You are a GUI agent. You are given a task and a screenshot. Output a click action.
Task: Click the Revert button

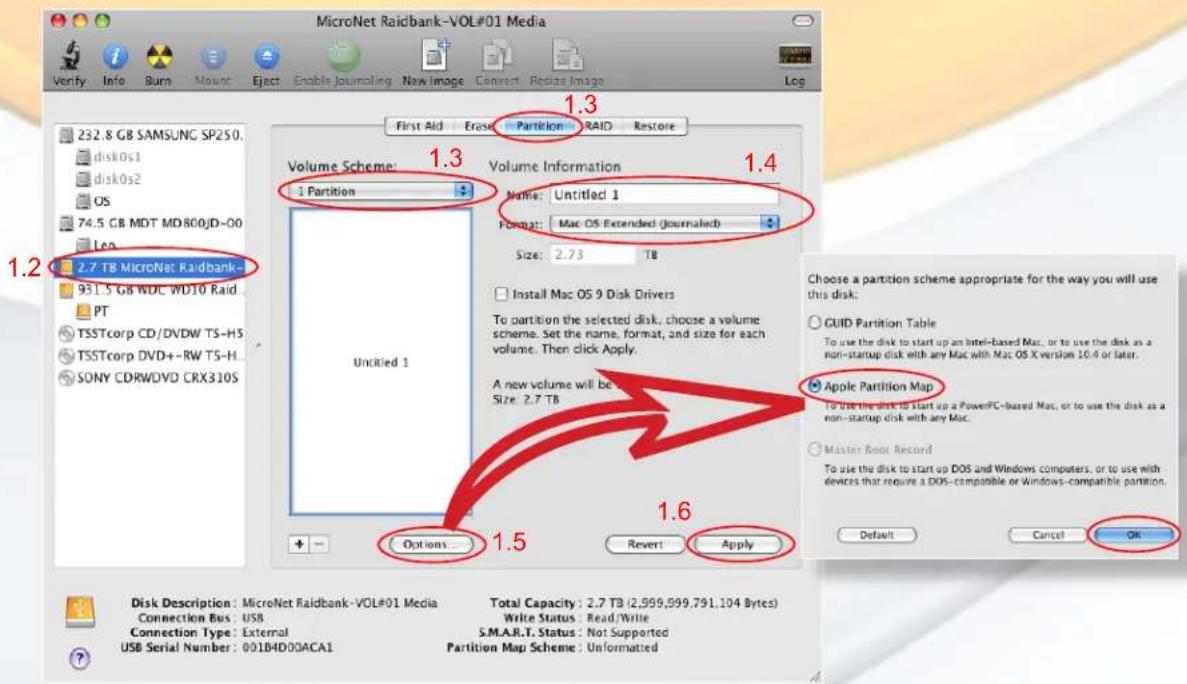(x=645, y=544)
